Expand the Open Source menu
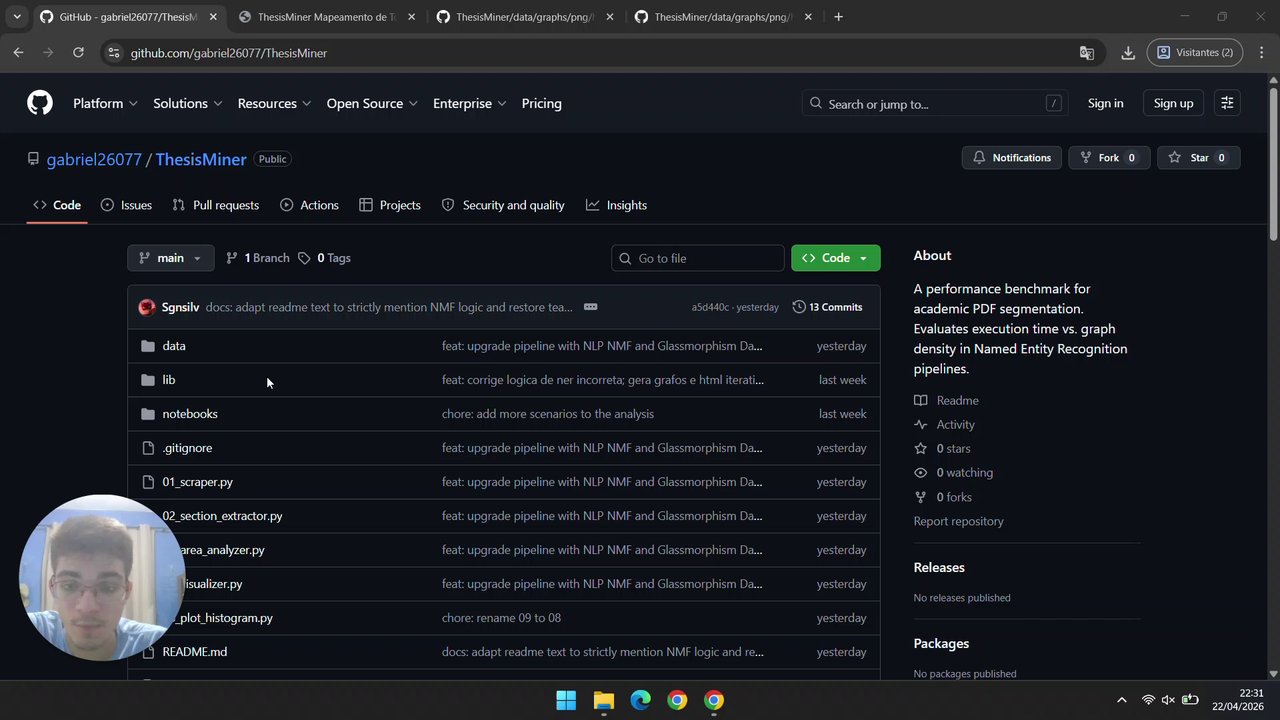Image resolution: width=1280 pixels, height=720 pixels. click(372, 103)
